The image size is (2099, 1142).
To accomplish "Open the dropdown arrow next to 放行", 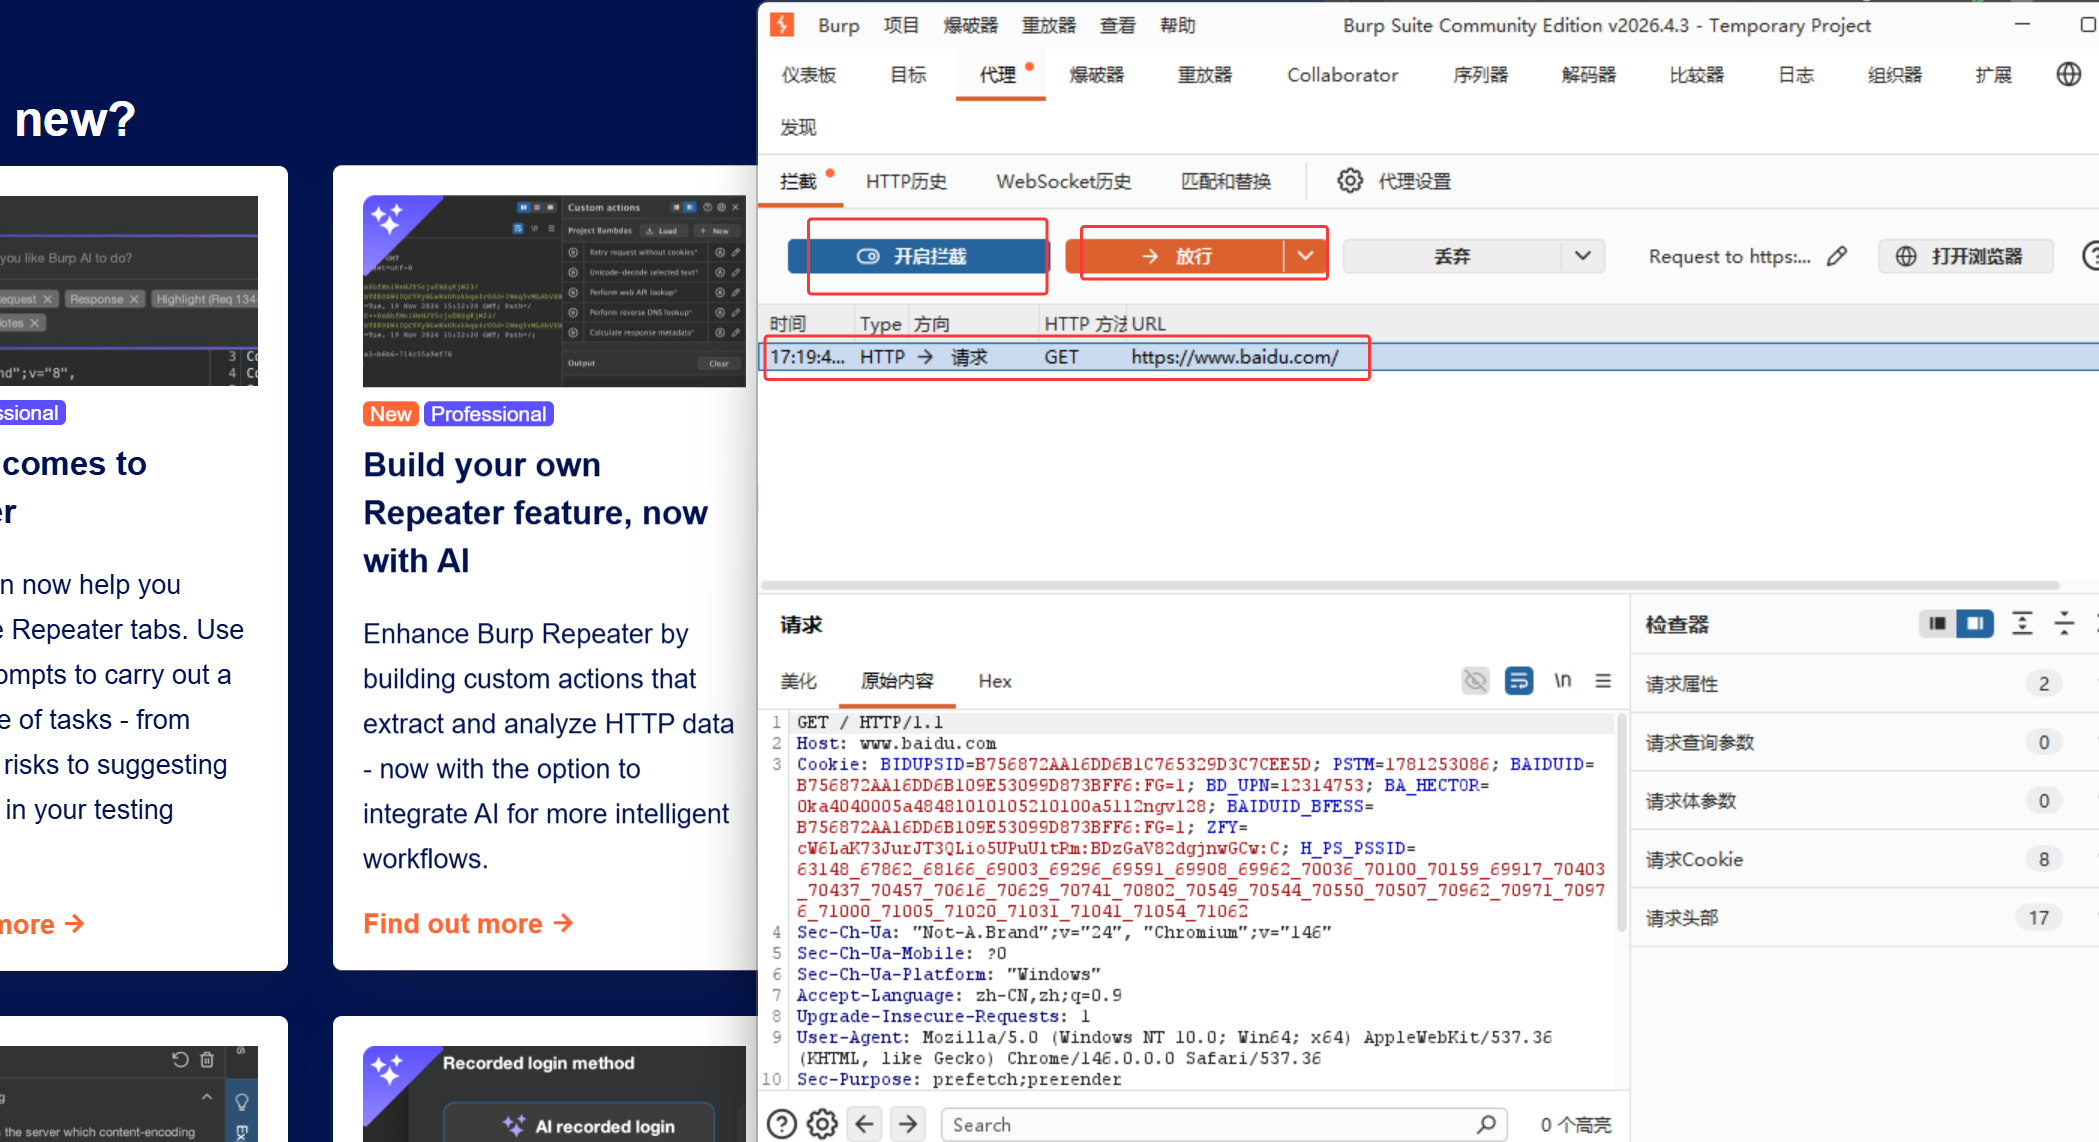I will pos(1305,256).
